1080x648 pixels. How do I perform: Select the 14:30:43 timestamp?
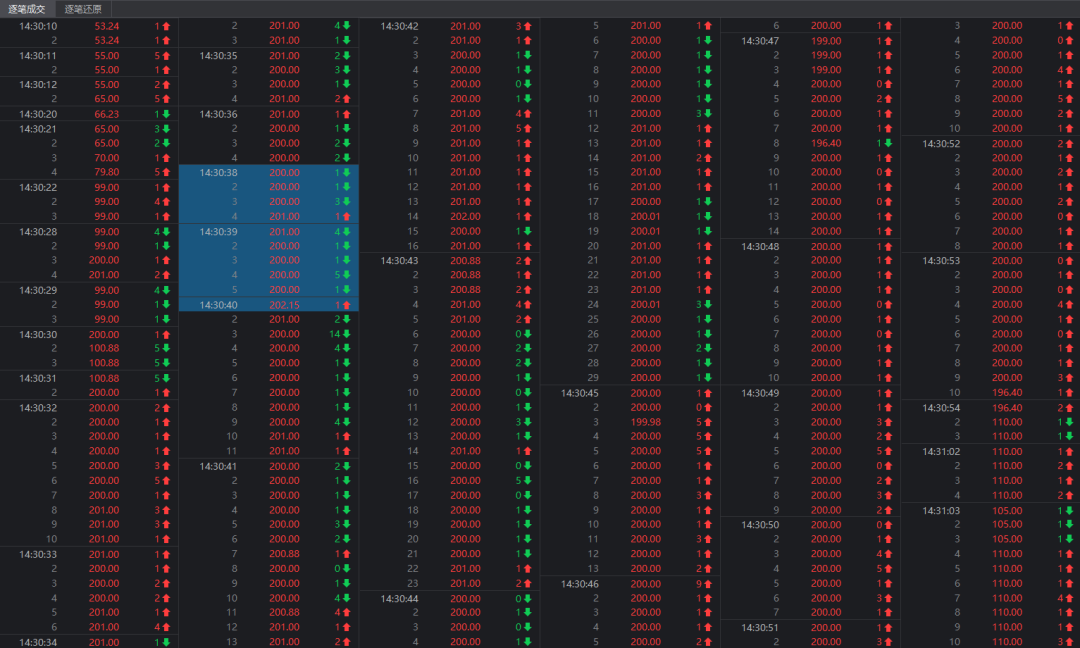[x=399, y=261]
